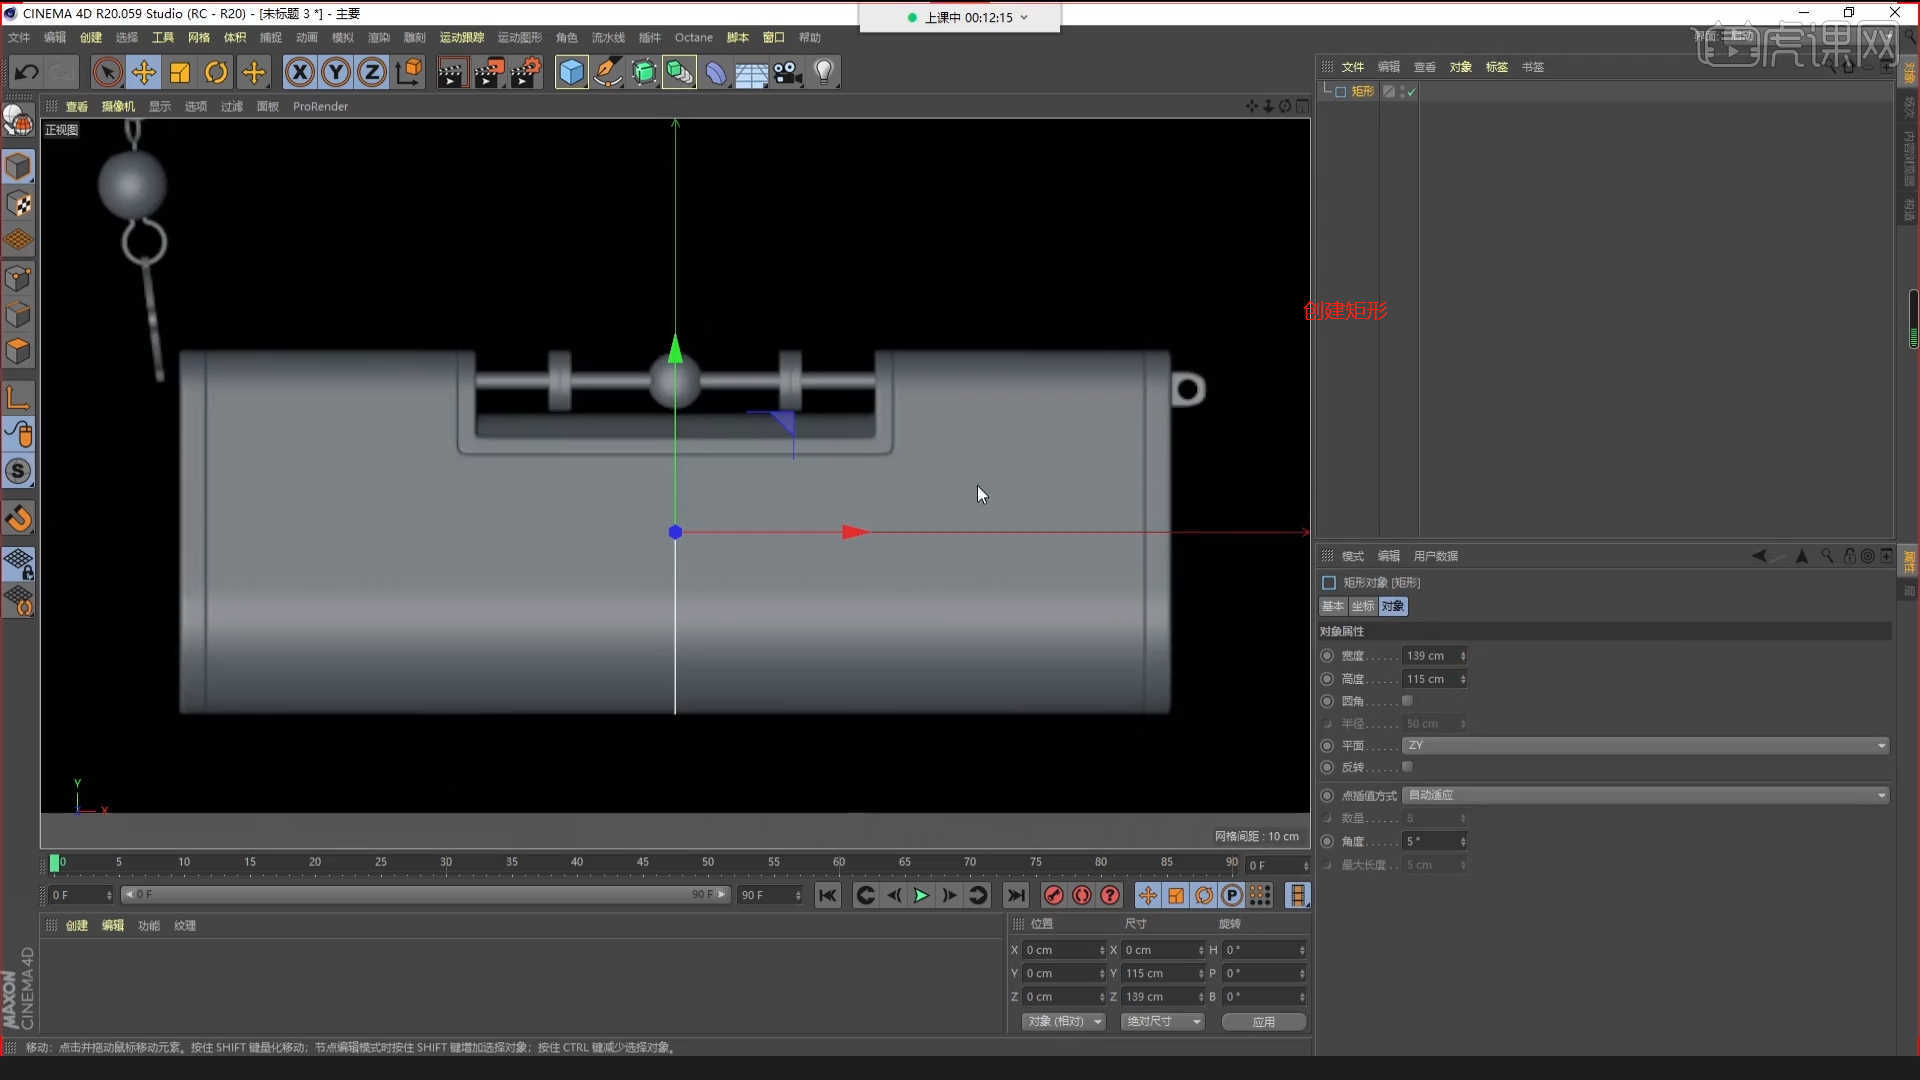Toggle Z axis lock
The image size is (1920, 1080).
pos(372,72)
